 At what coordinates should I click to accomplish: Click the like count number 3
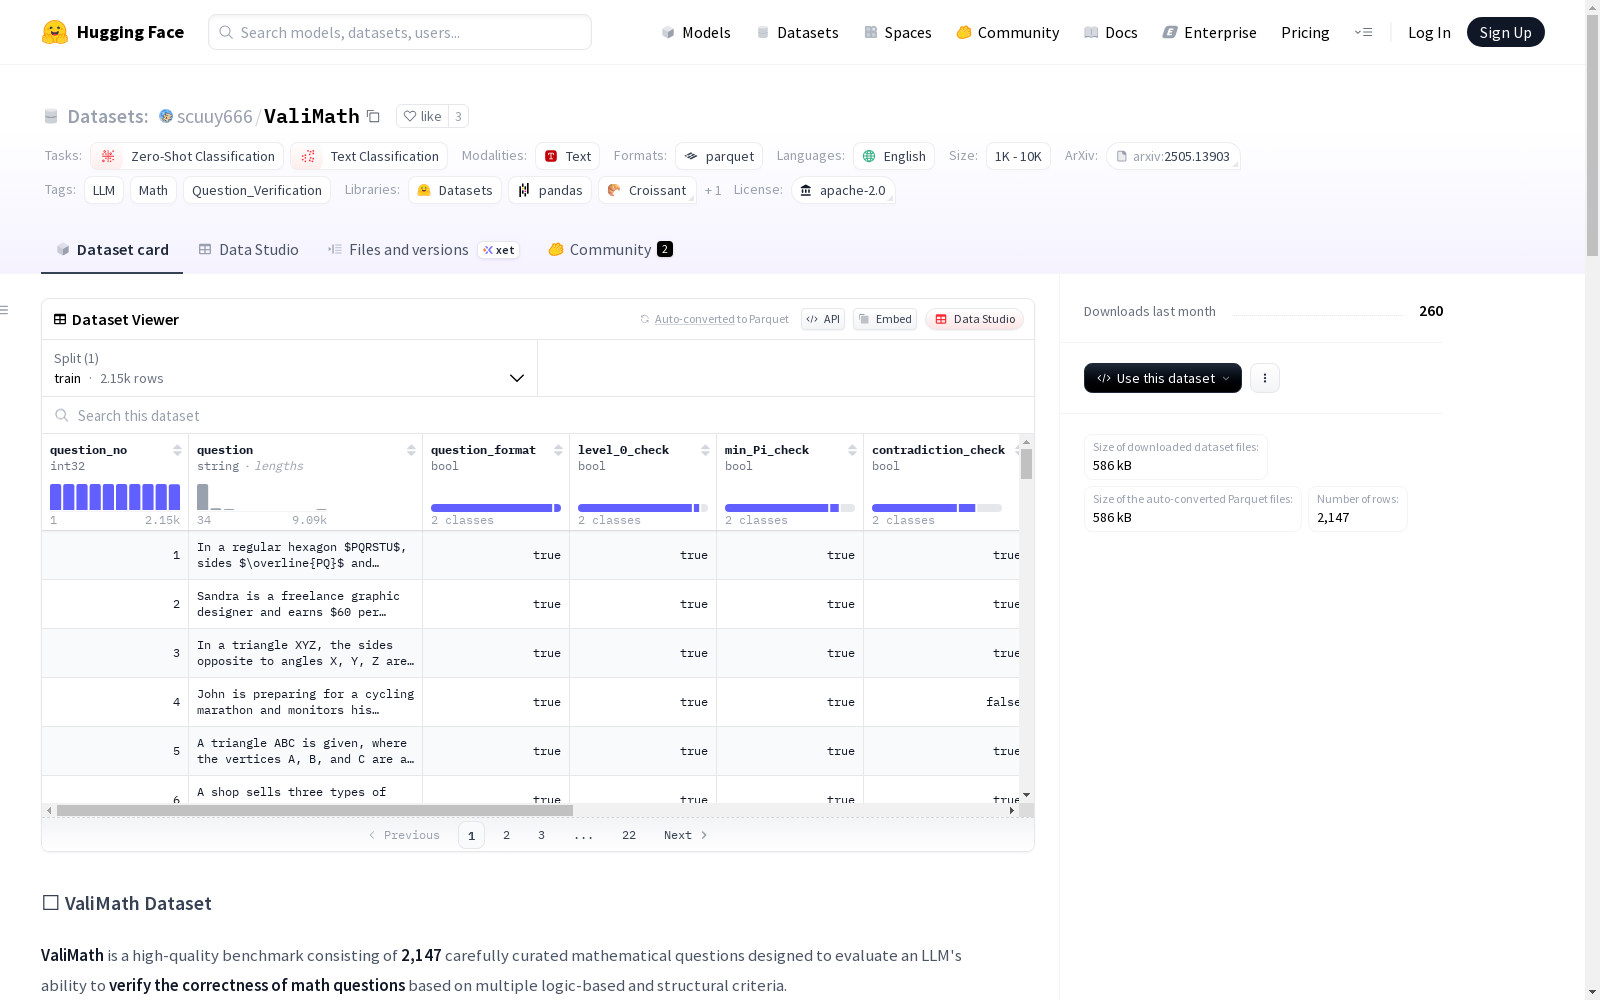pos(458,116)
